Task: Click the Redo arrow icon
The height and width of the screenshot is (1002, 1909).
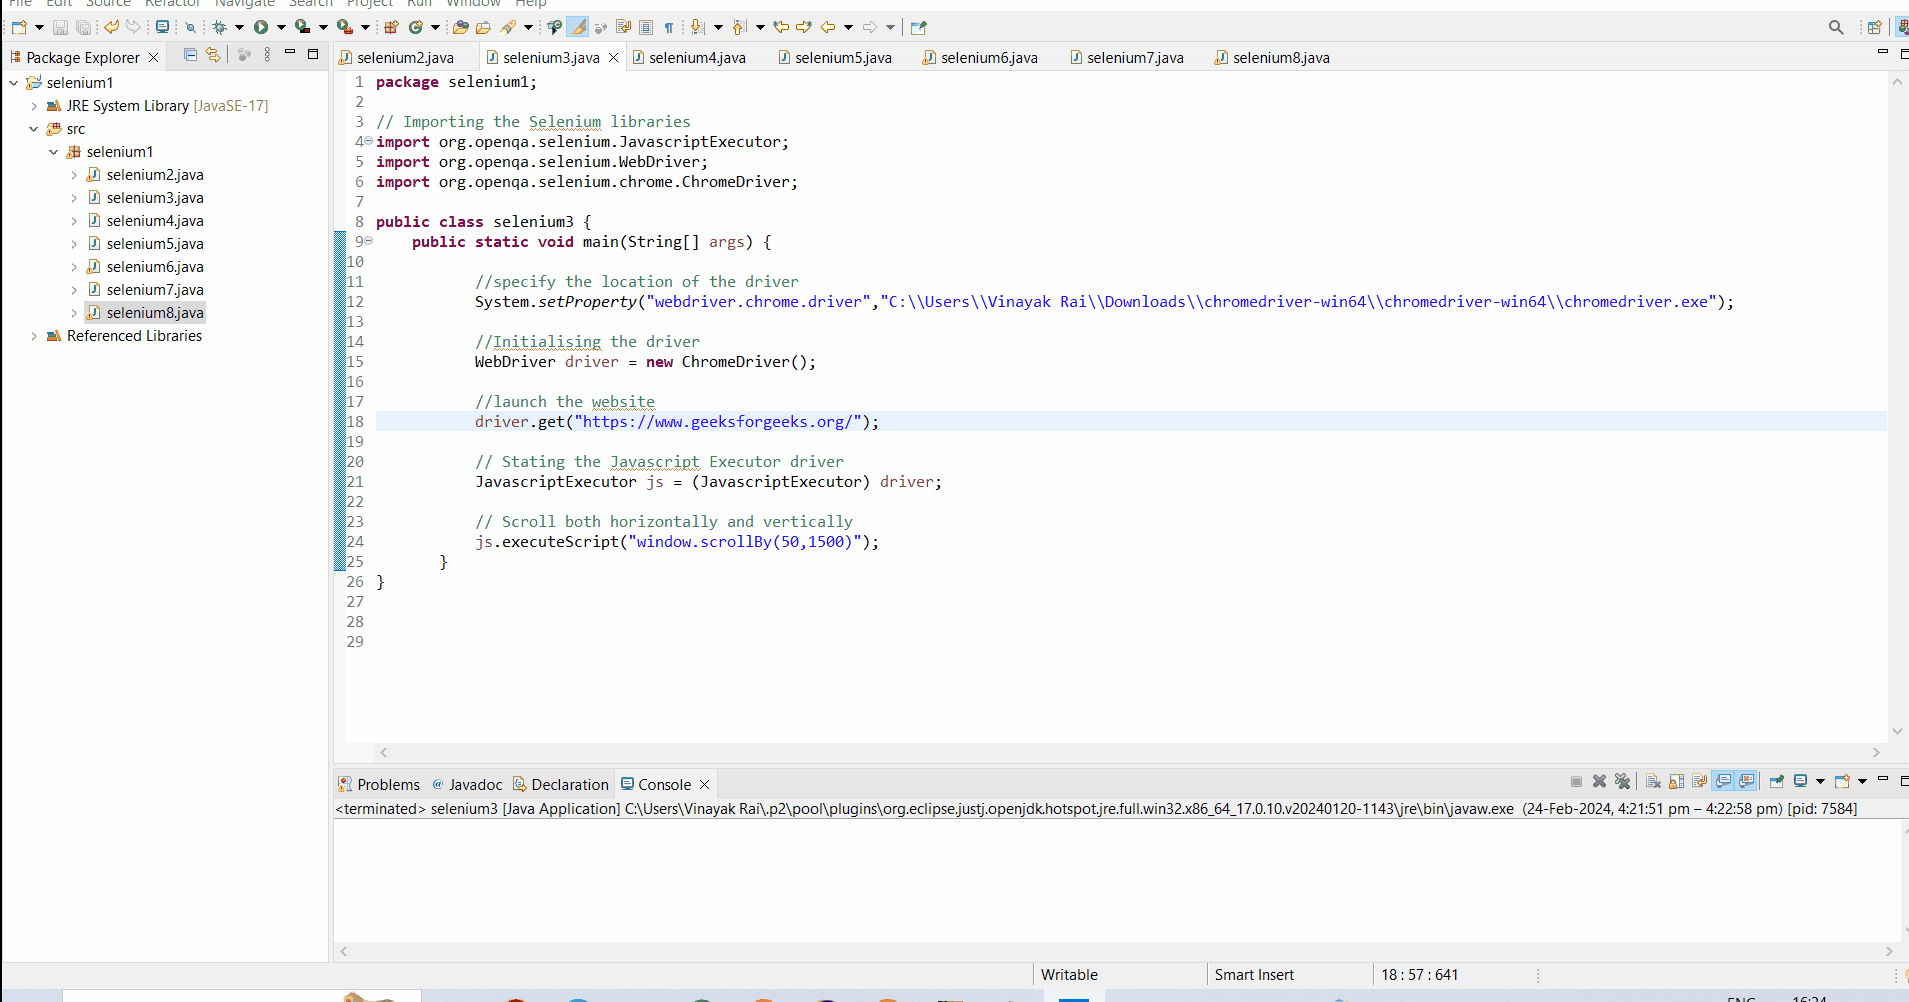Action: tap(133, 27)
